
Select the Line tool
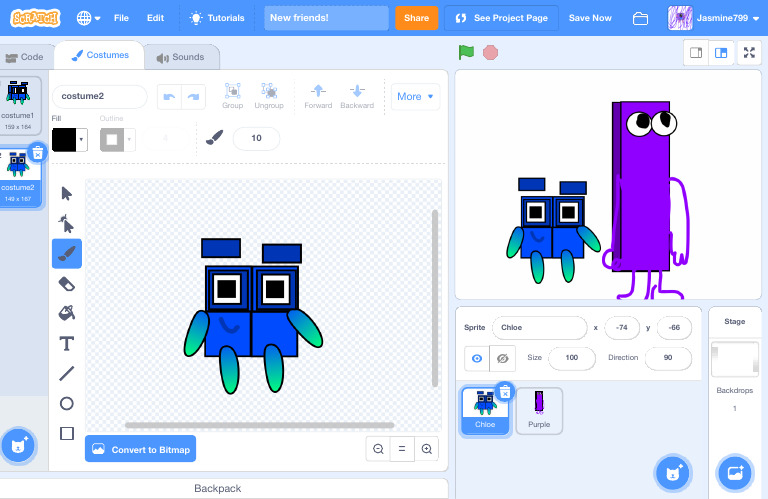pos(67,374)
